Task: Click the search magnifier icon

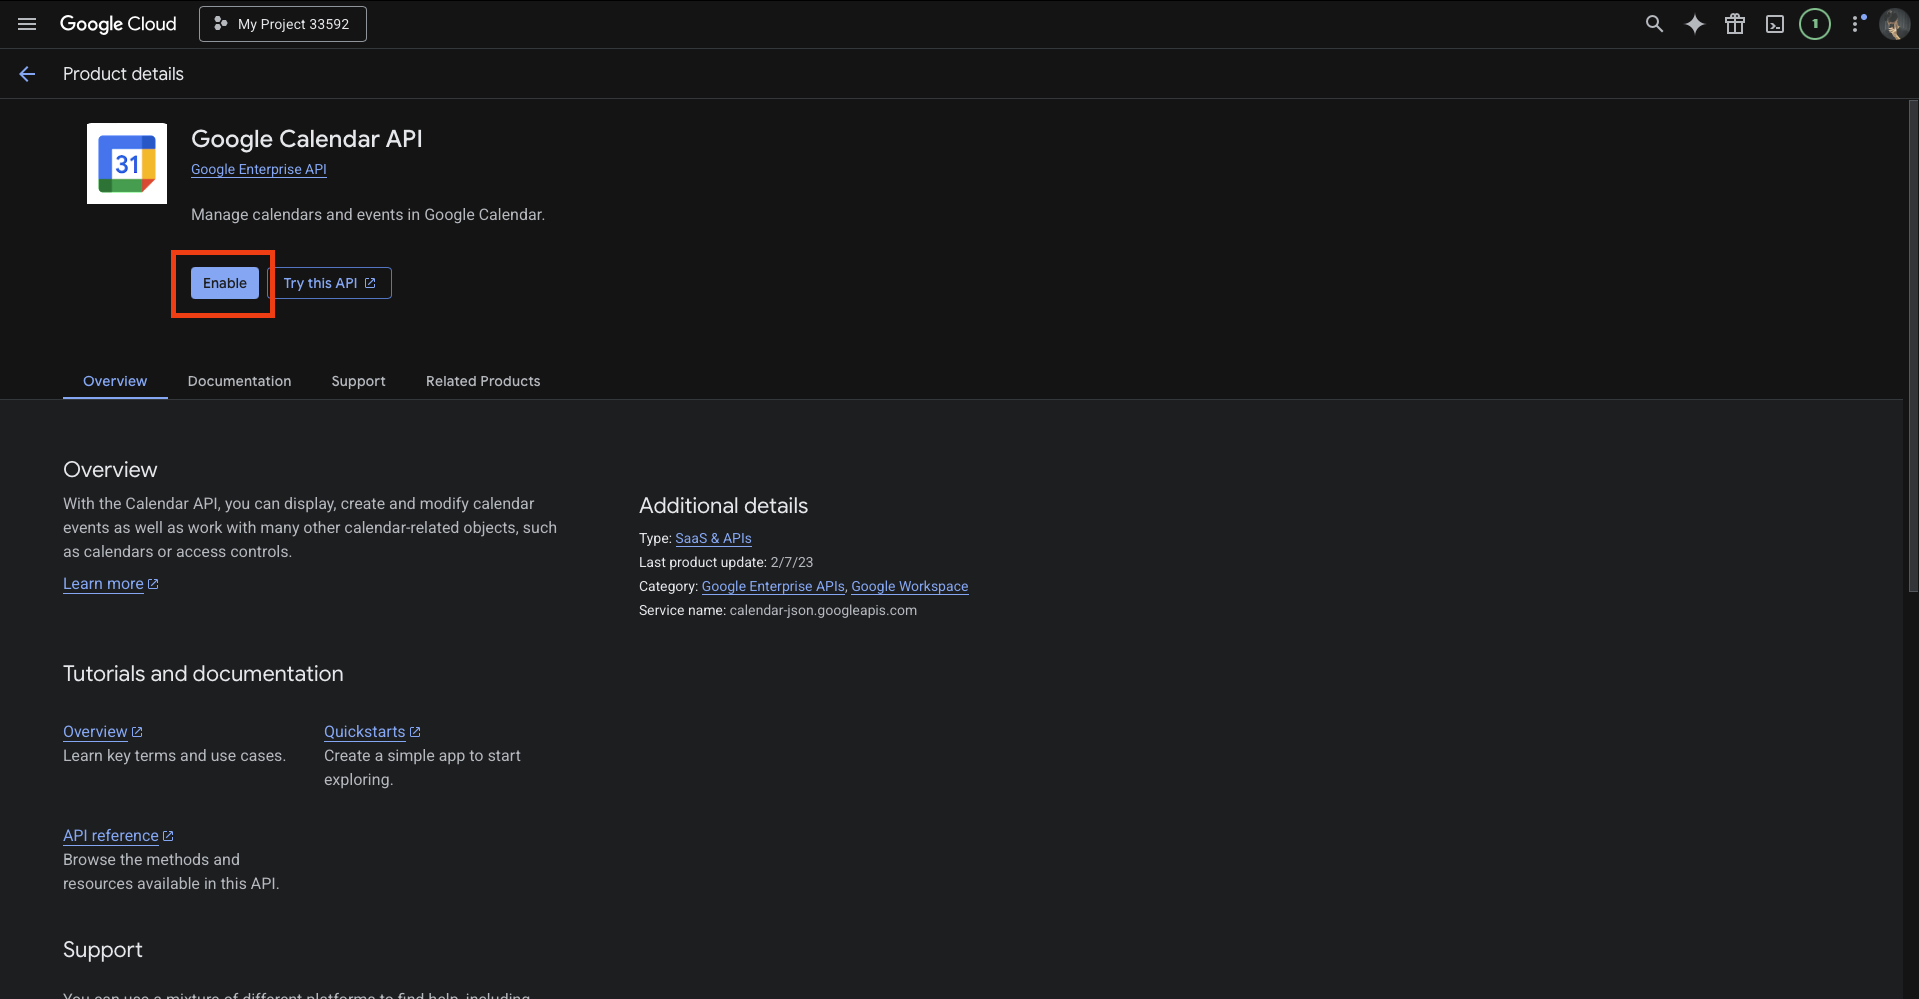Action: (x=1654, y=24)
